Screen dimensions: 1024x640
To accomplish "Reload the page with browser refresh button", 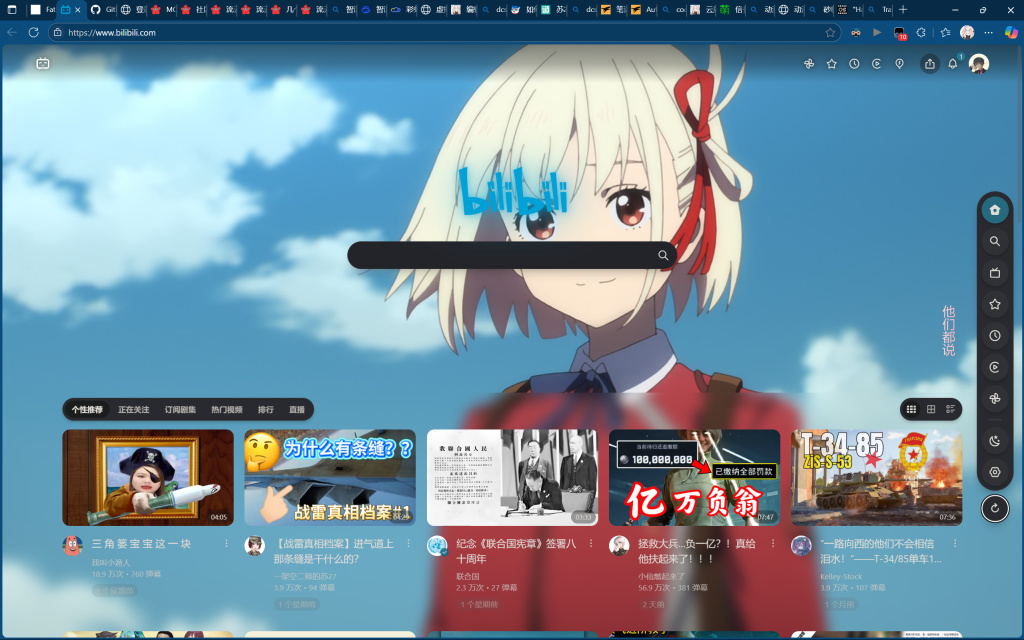I will click(x=33, y=32).
